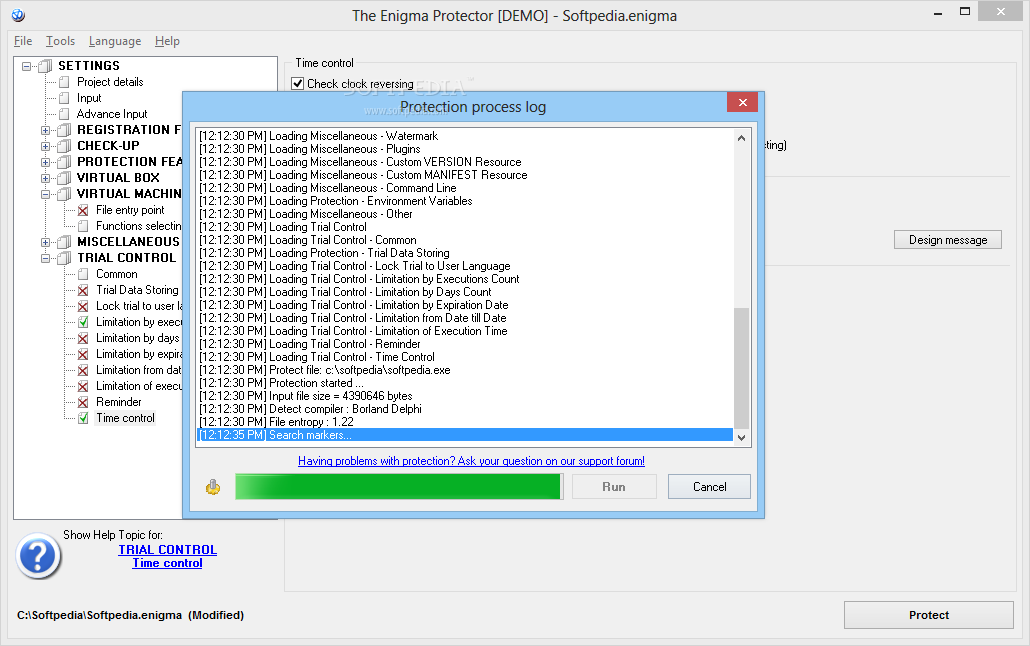Open the Tools menu
1030x646 pixels.
tap(60, 41)
